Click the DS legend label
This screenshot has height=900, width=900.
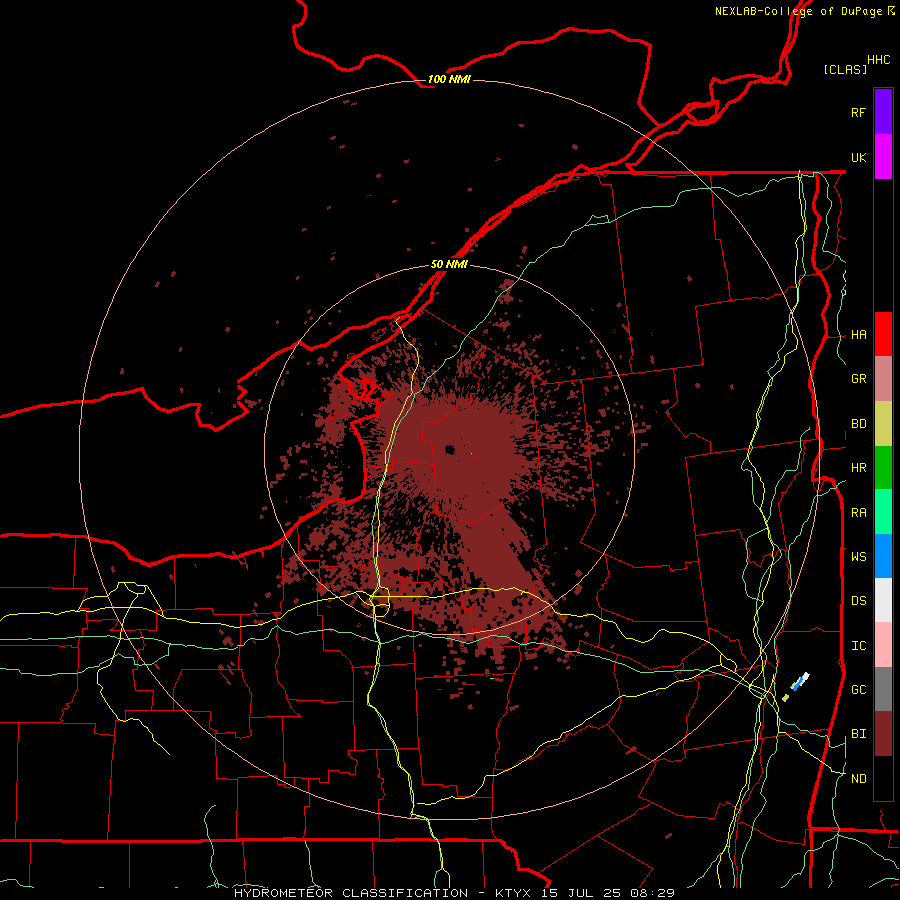pos(858,601)
